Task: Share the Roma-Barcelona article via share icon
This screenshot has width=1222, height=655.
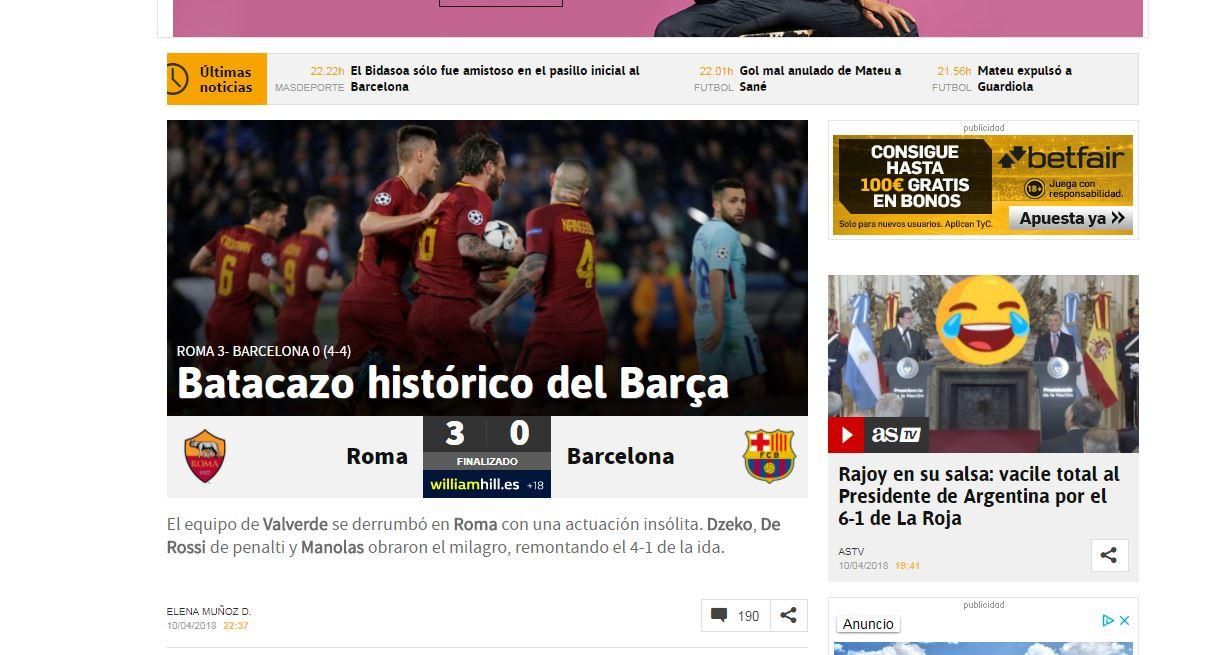Action: [x=788, y=616]
